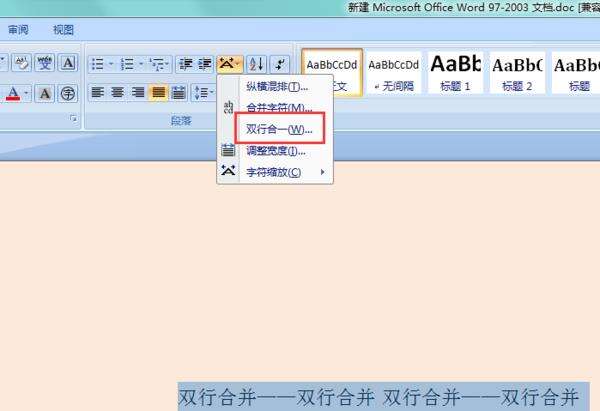Viewport: 600px width, 411px height.
Task: Open the Phonetic Guide (wén) tool
Action: (x=45, y=63)
